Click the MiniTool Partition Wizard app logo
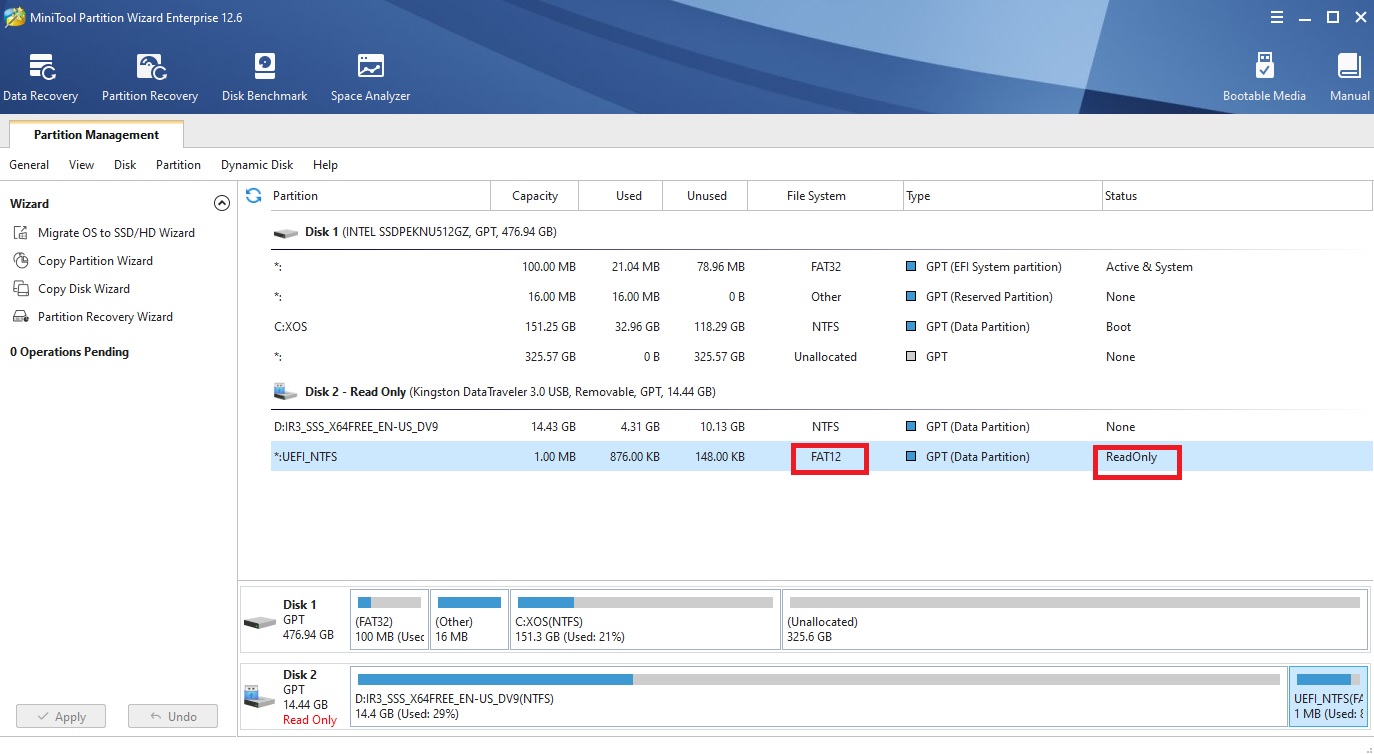This screenshot has height=754, width=1374. tap(15, 18)
